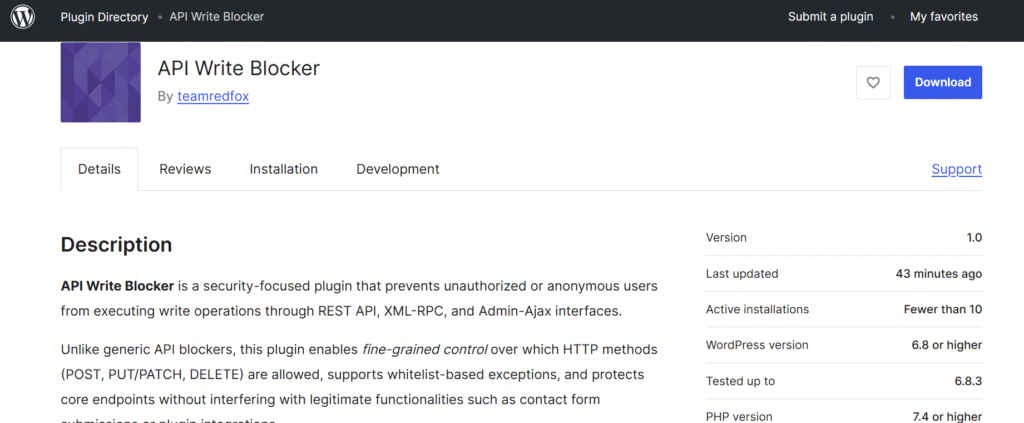Open the Installation tab
The height and width of the screenshot is (423, 1024).
[283, 169]
